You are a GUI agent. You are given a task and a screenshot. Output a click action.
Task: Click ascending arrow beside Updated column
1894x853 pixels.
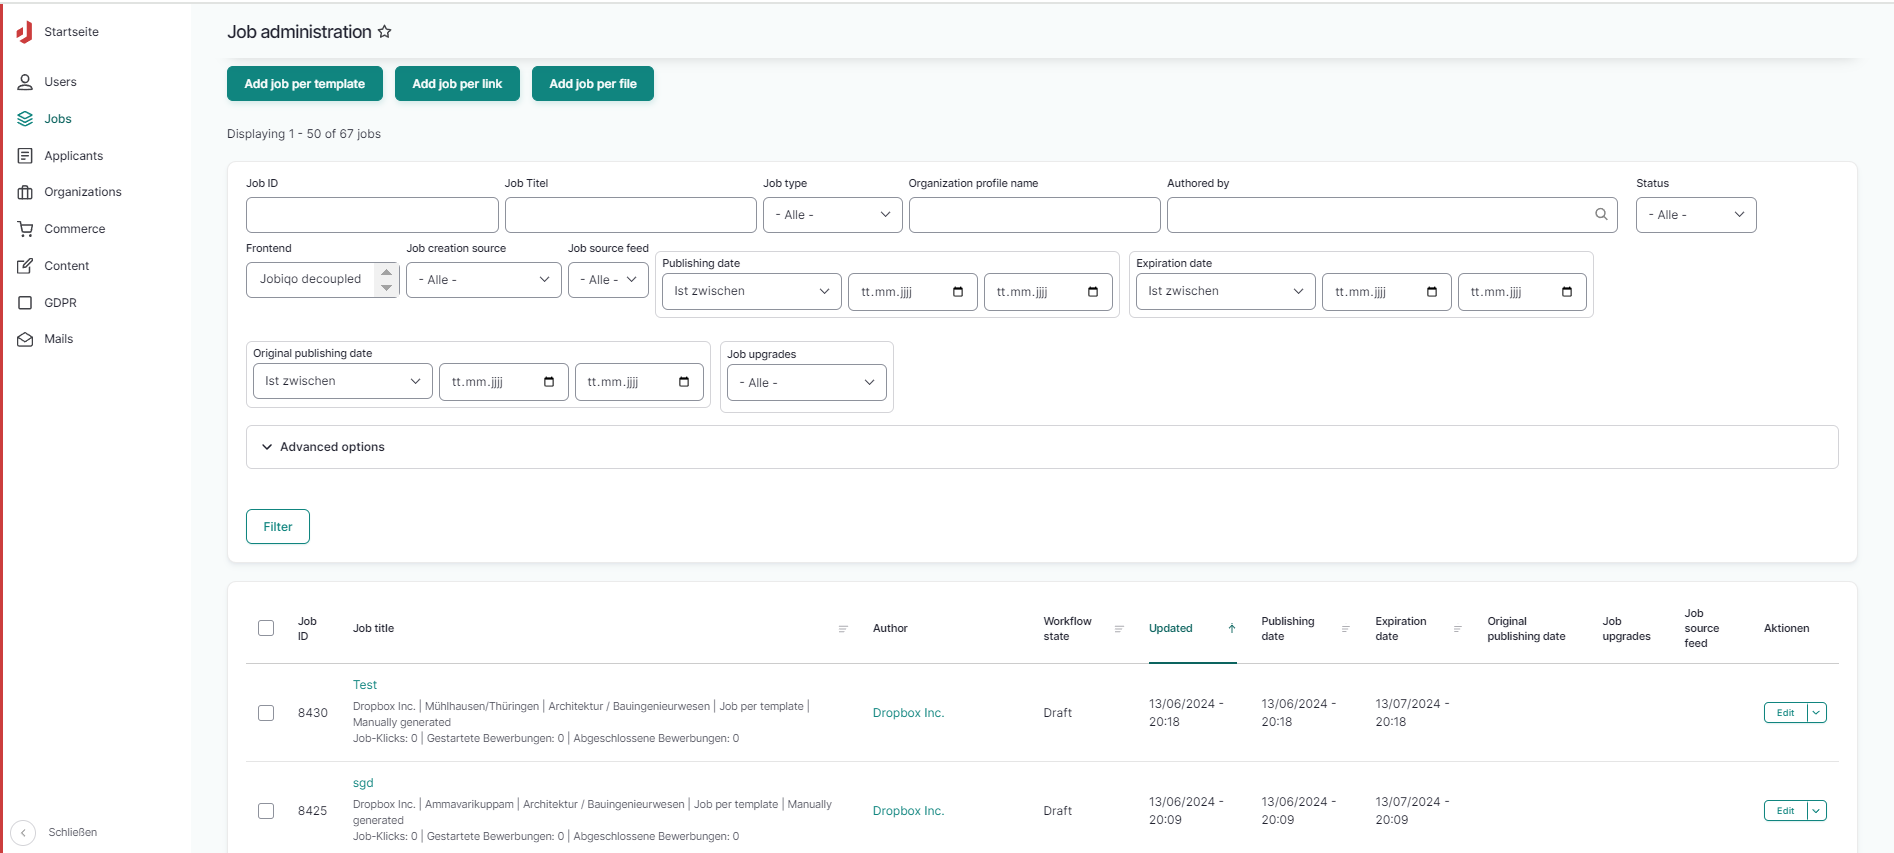click(x=1232, y=629)
